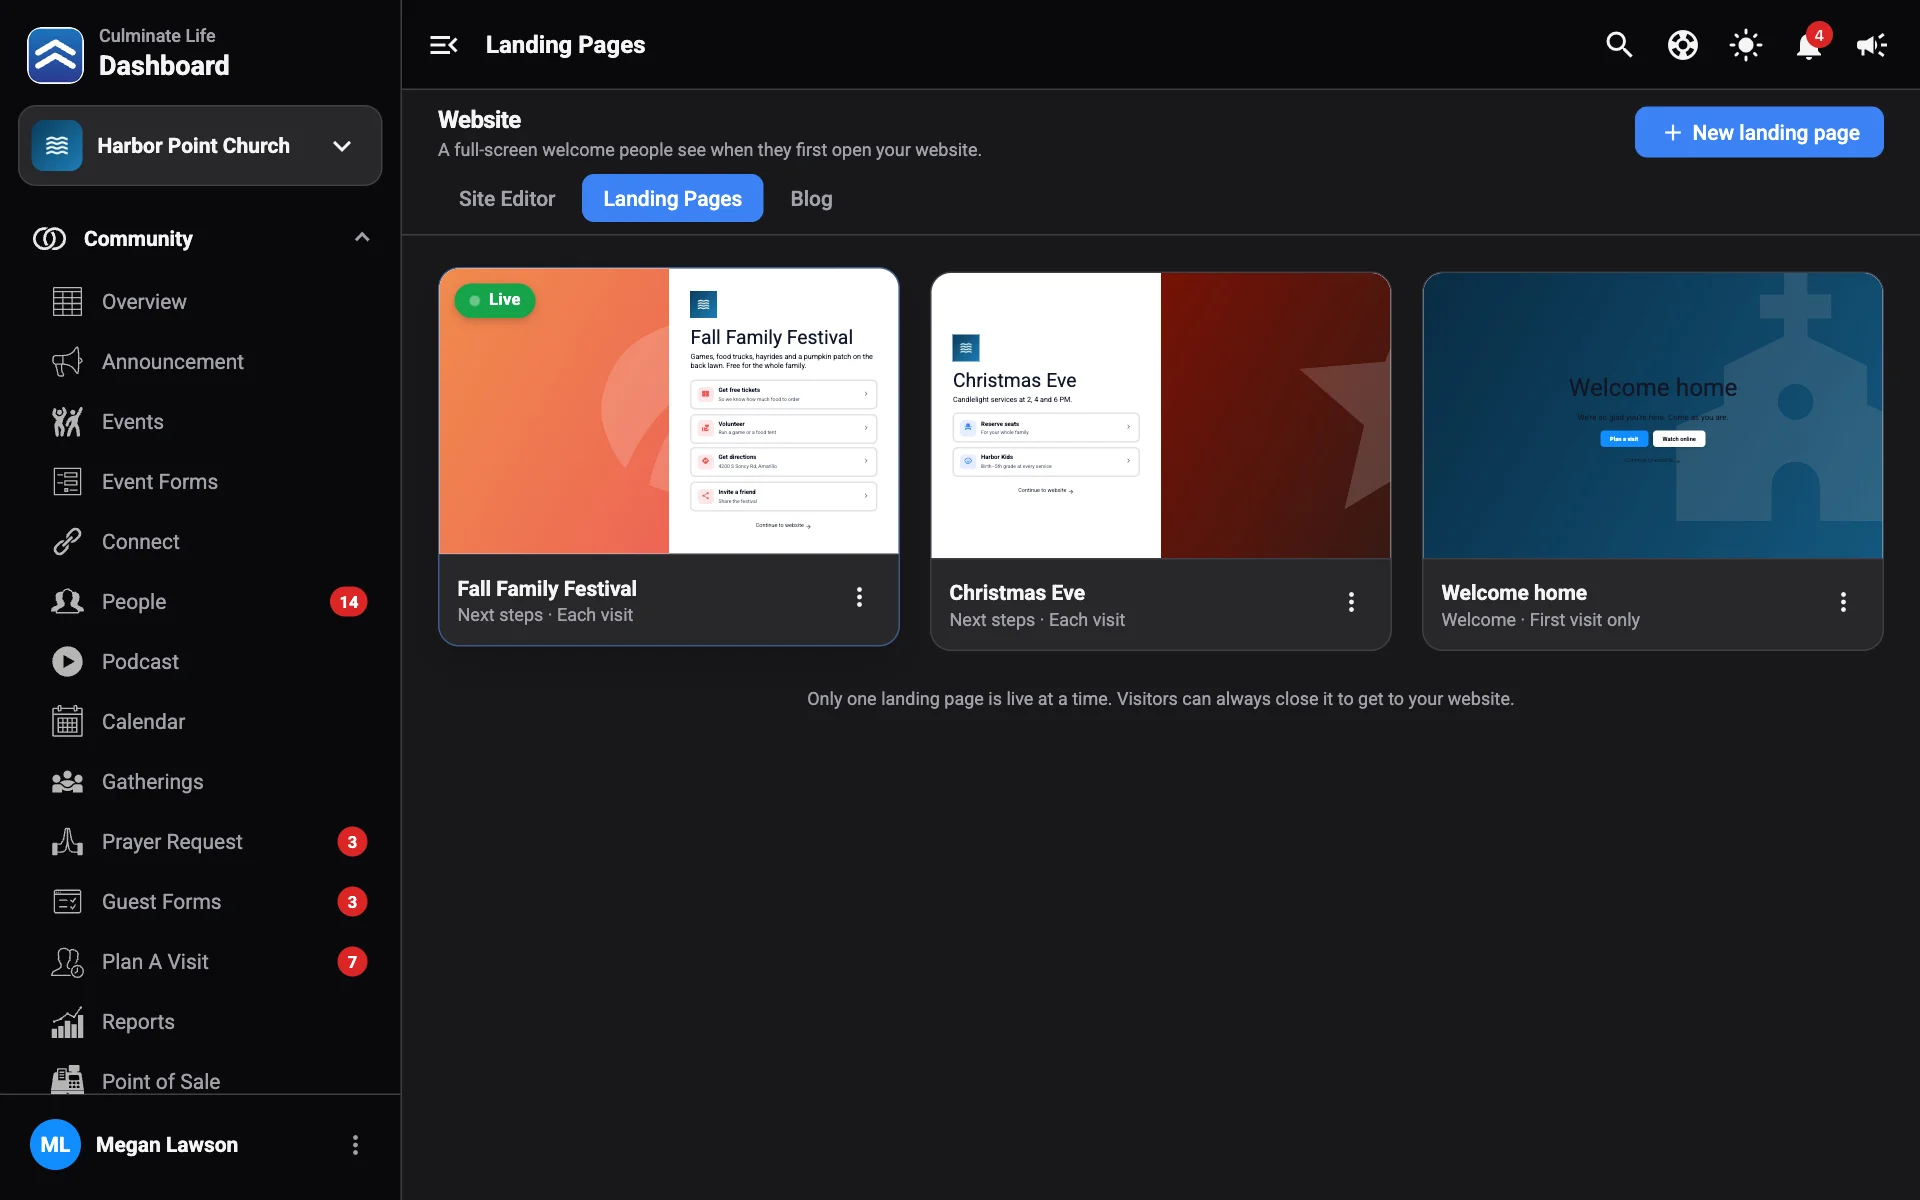Click the Megan Lawson user name
The image size is (1920, 1200).
pos(167,1145)
